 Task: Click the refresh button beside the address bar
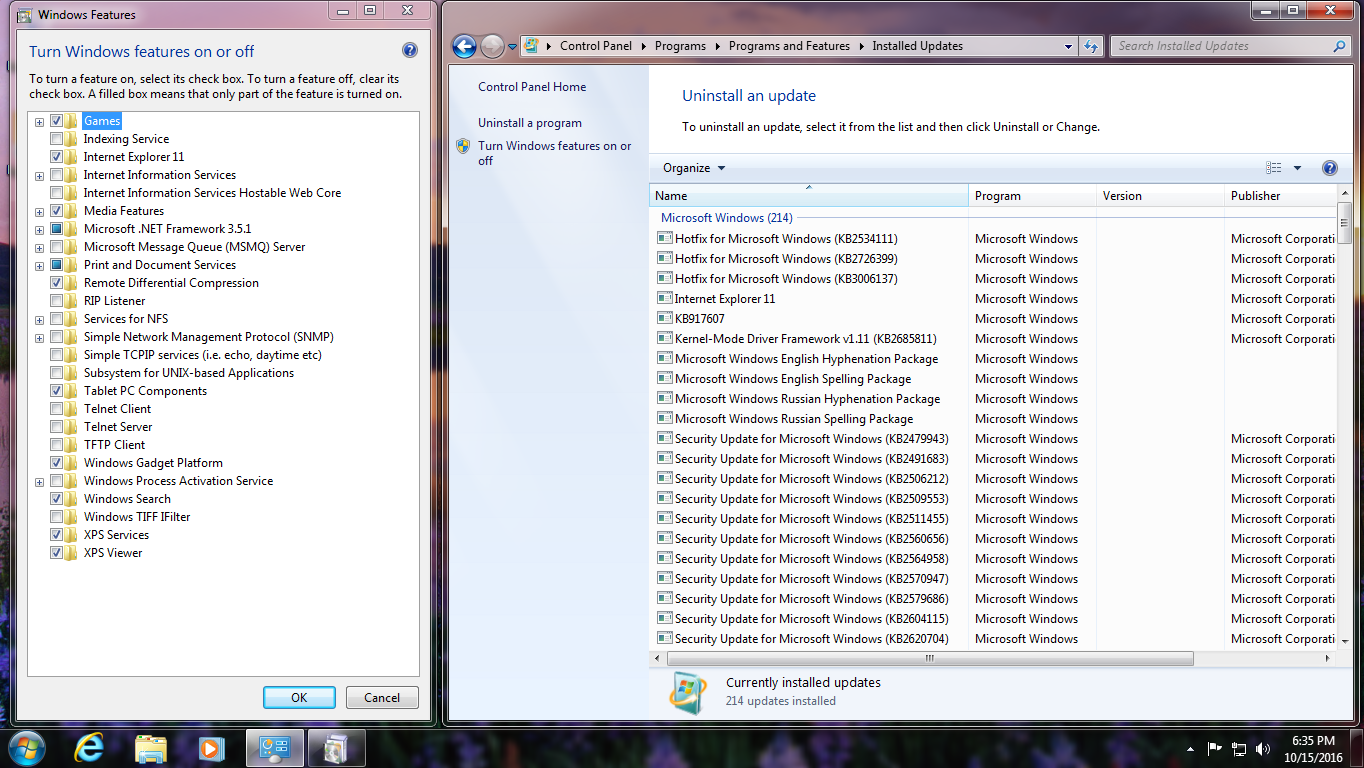pos(1092,46)
